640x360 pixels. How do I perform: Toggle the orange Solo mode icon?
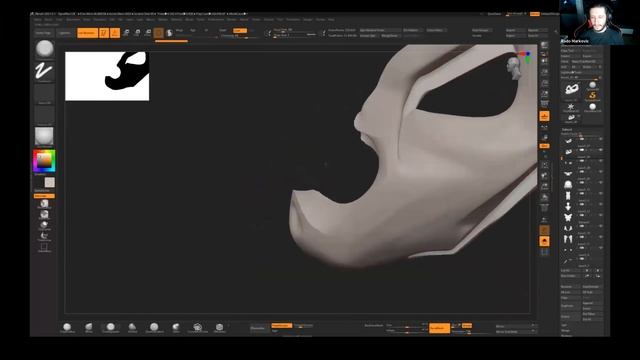tap(544, 242)
